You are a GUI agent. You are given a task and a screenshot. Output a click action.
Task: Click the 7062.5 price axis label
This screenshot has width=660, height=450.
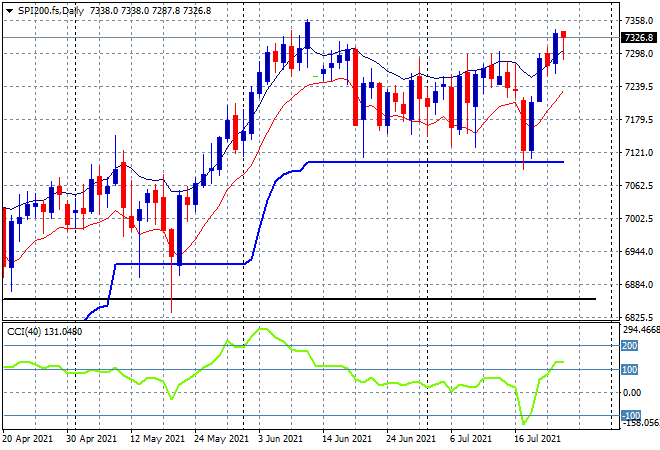point(639,186)
